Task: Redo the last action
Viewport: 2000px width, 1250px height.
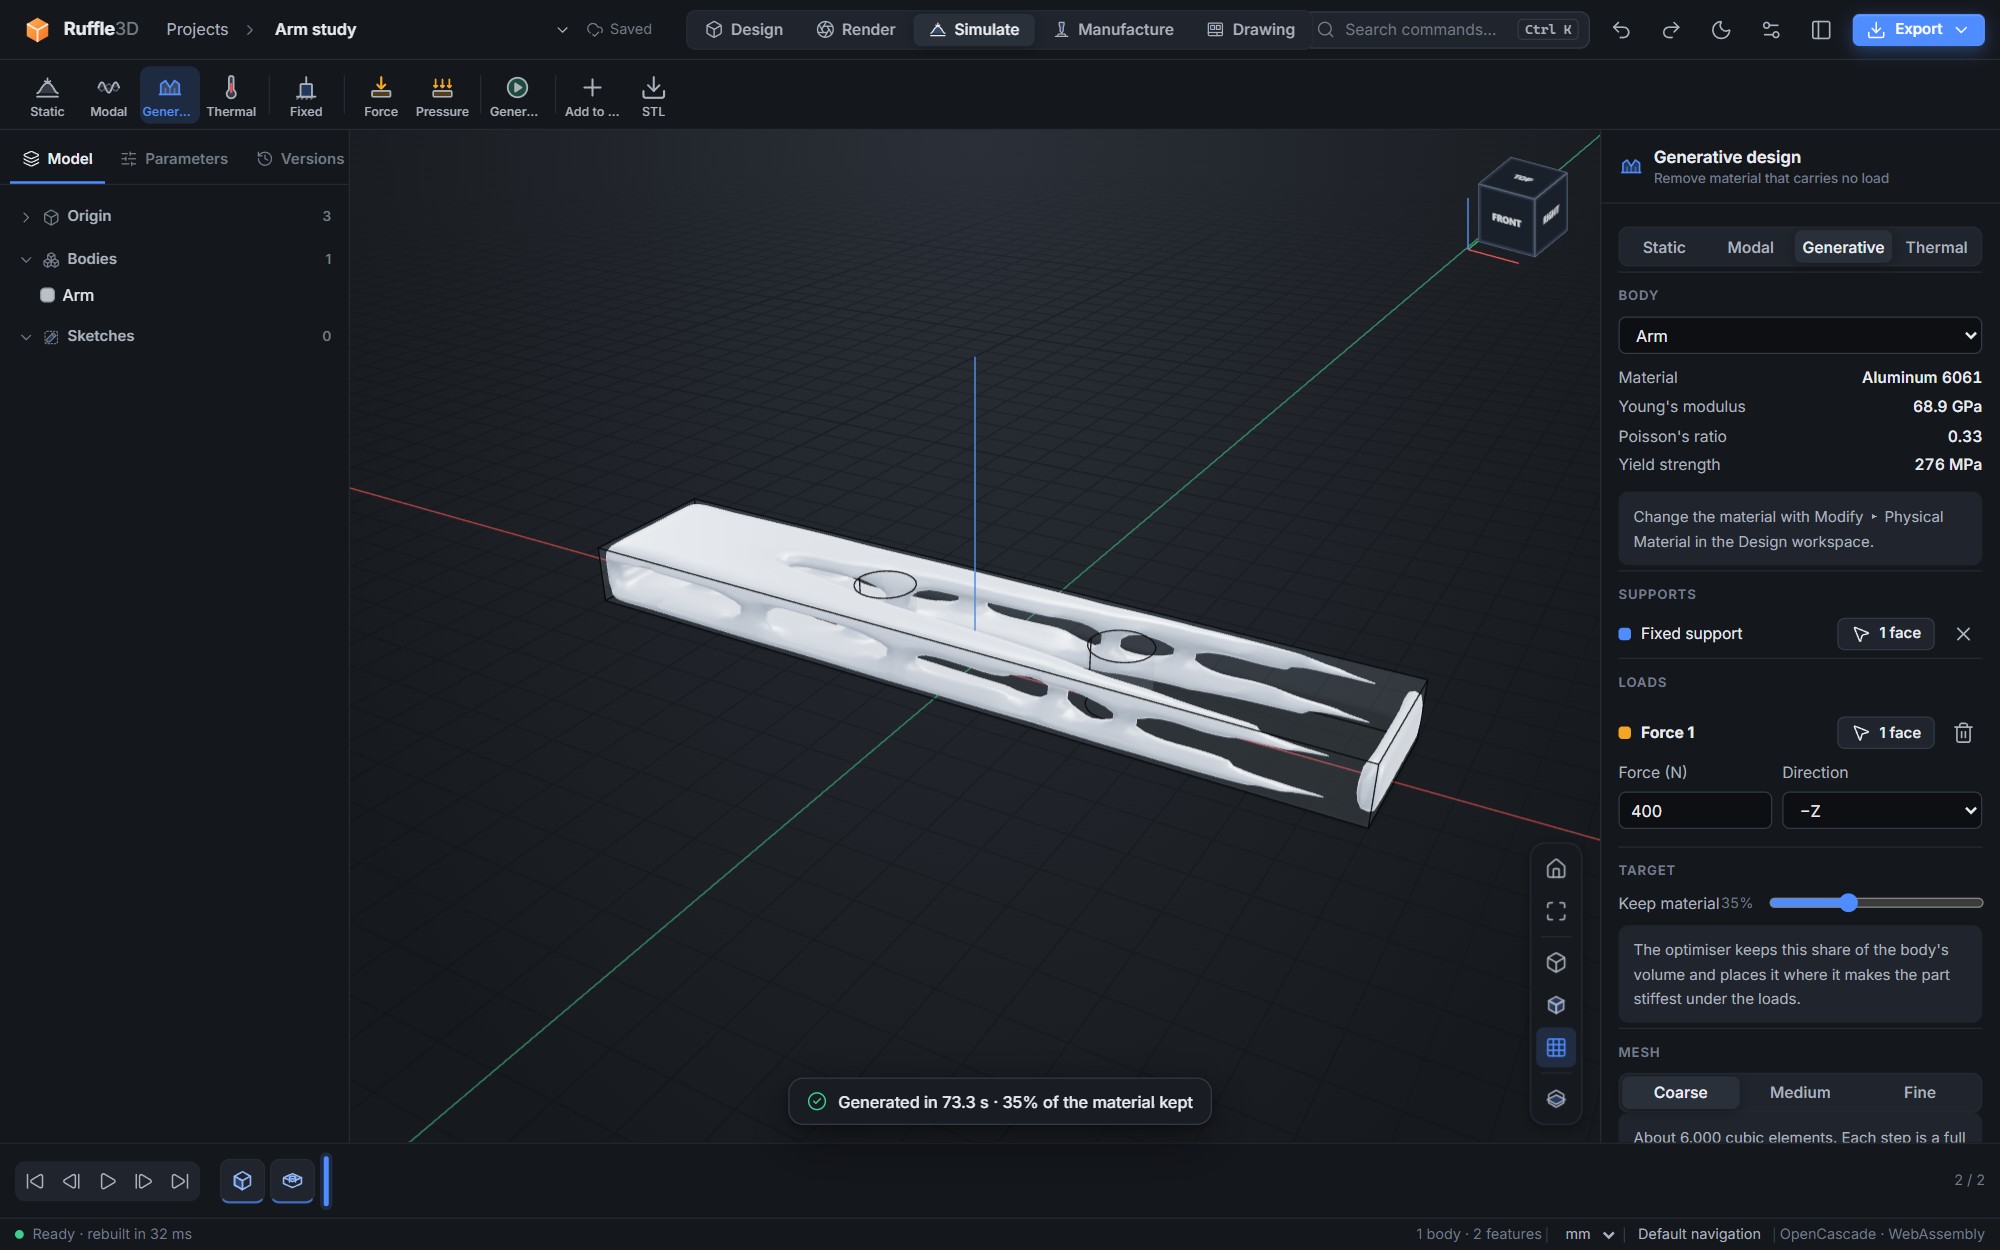Action: coord(1671,30)
